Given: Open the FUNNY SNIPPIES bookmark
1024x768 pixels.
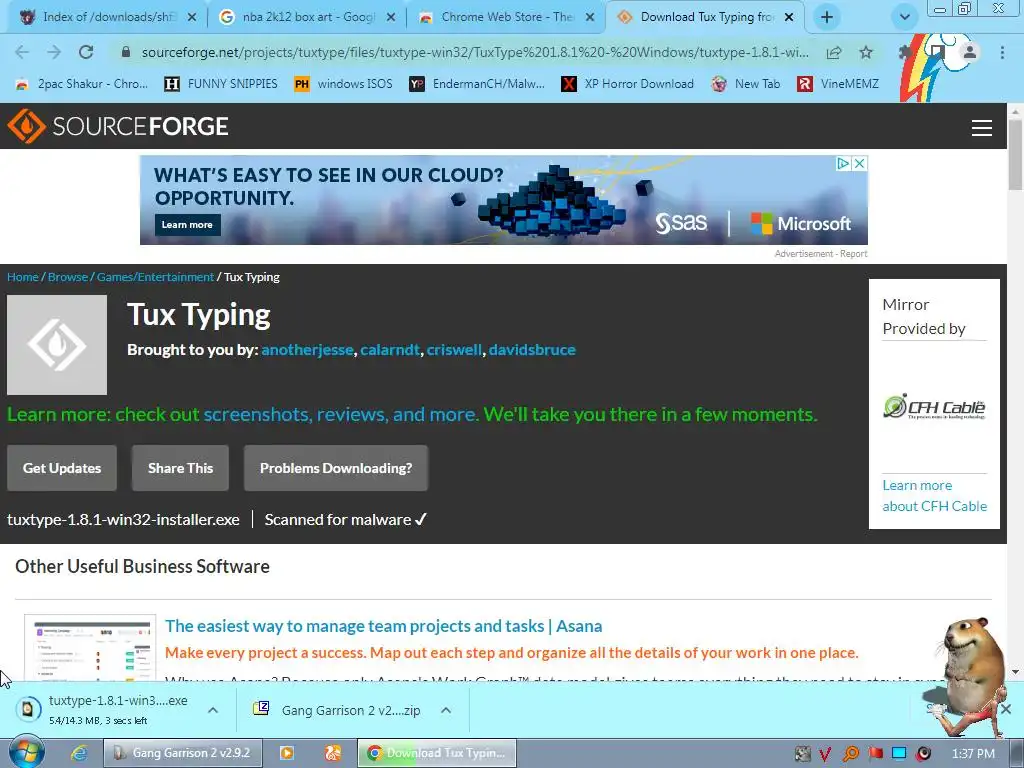Looking at the screenshot, I should point(221,84).
